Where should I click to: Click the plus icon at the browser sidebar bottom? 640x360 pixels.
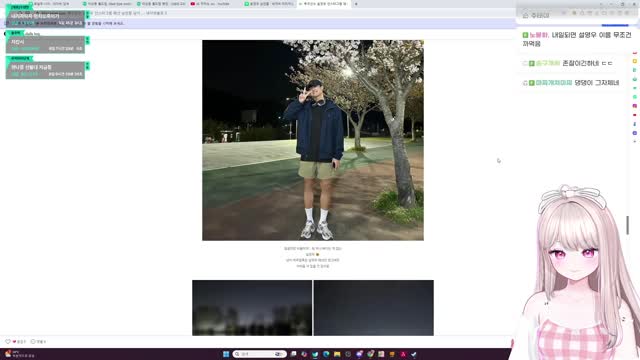[635, 142]
